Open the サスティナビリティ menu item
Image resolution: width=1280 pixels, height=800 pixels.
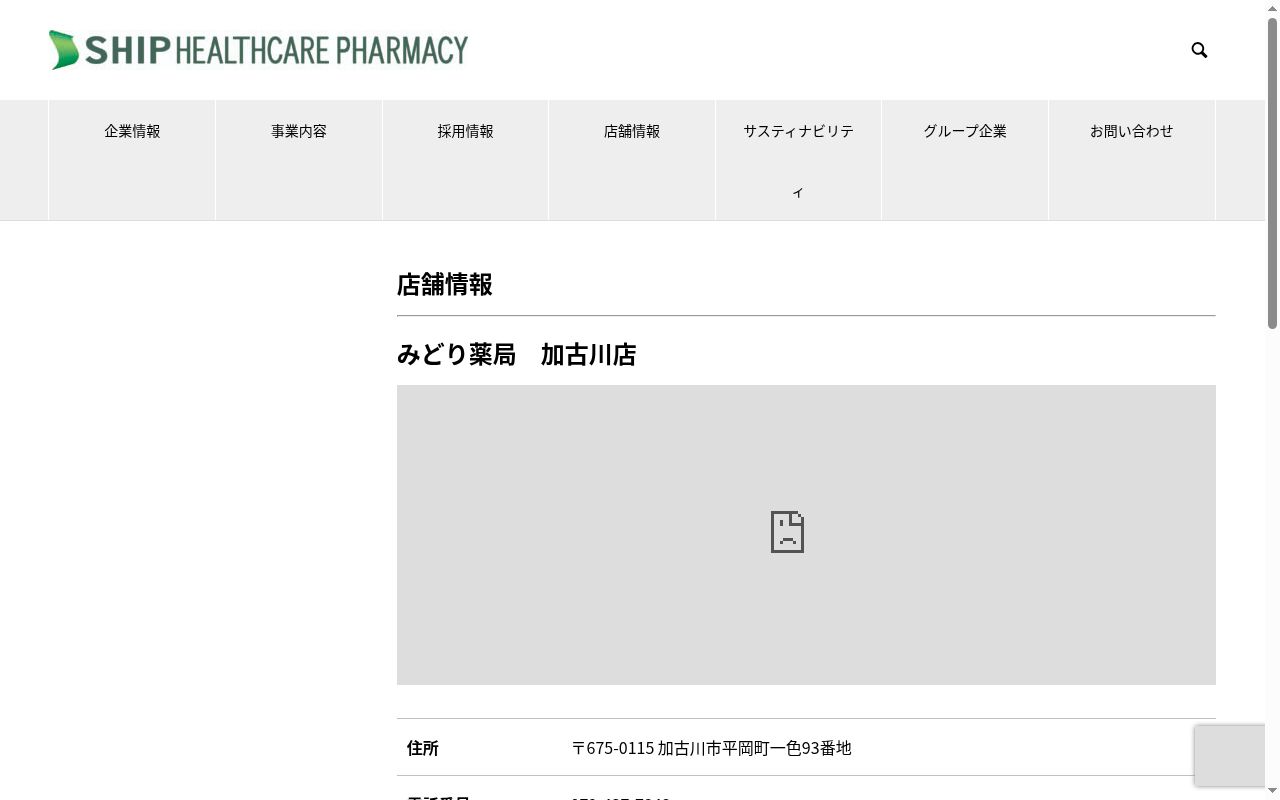(798, 160)
